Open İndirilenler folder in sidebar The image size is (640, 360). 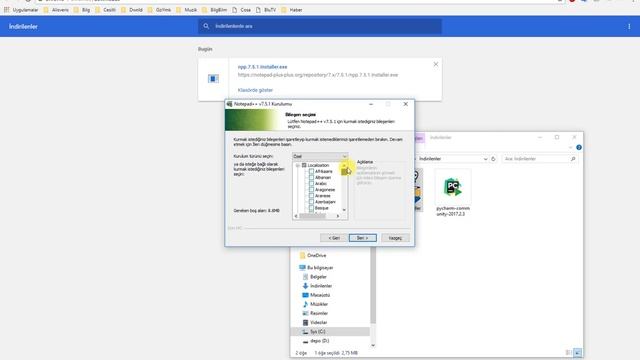point(317,286)
